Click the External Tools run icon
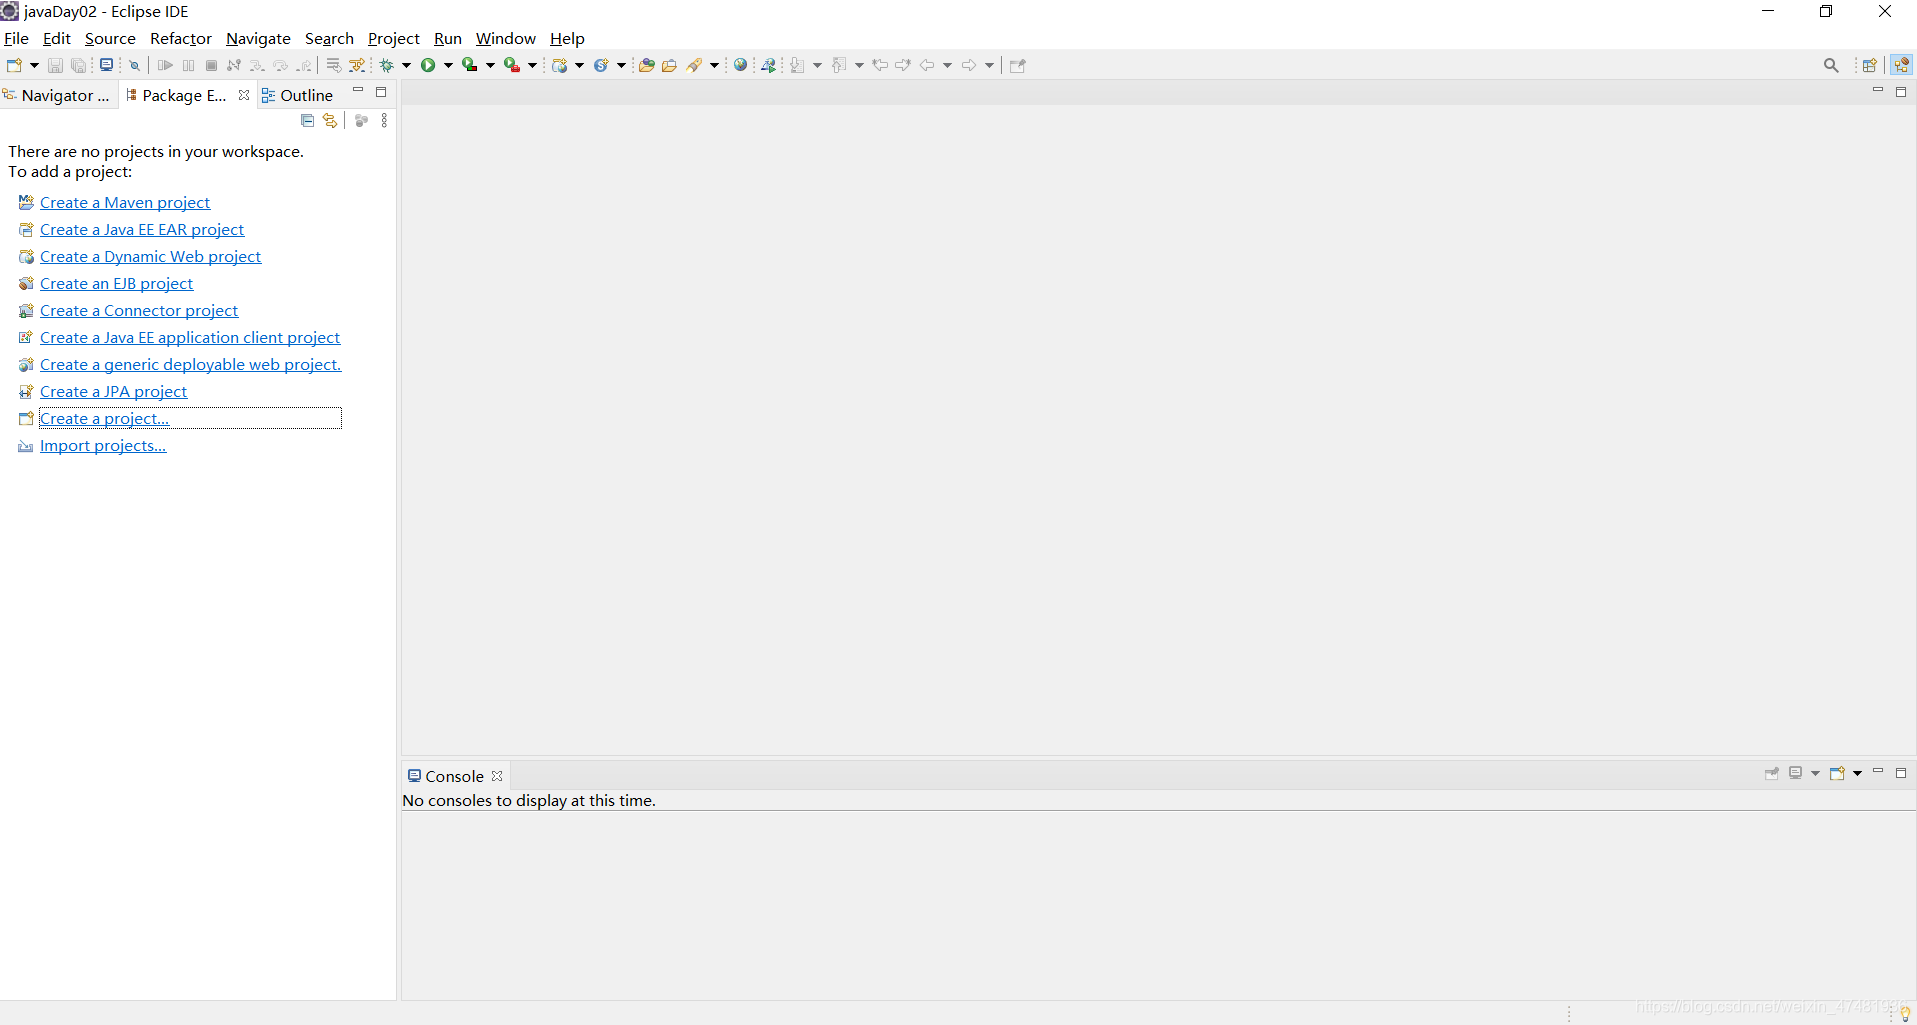The width and height of the screenshot is (1917, 1025). pyautogui.click(x=512, y=66)
